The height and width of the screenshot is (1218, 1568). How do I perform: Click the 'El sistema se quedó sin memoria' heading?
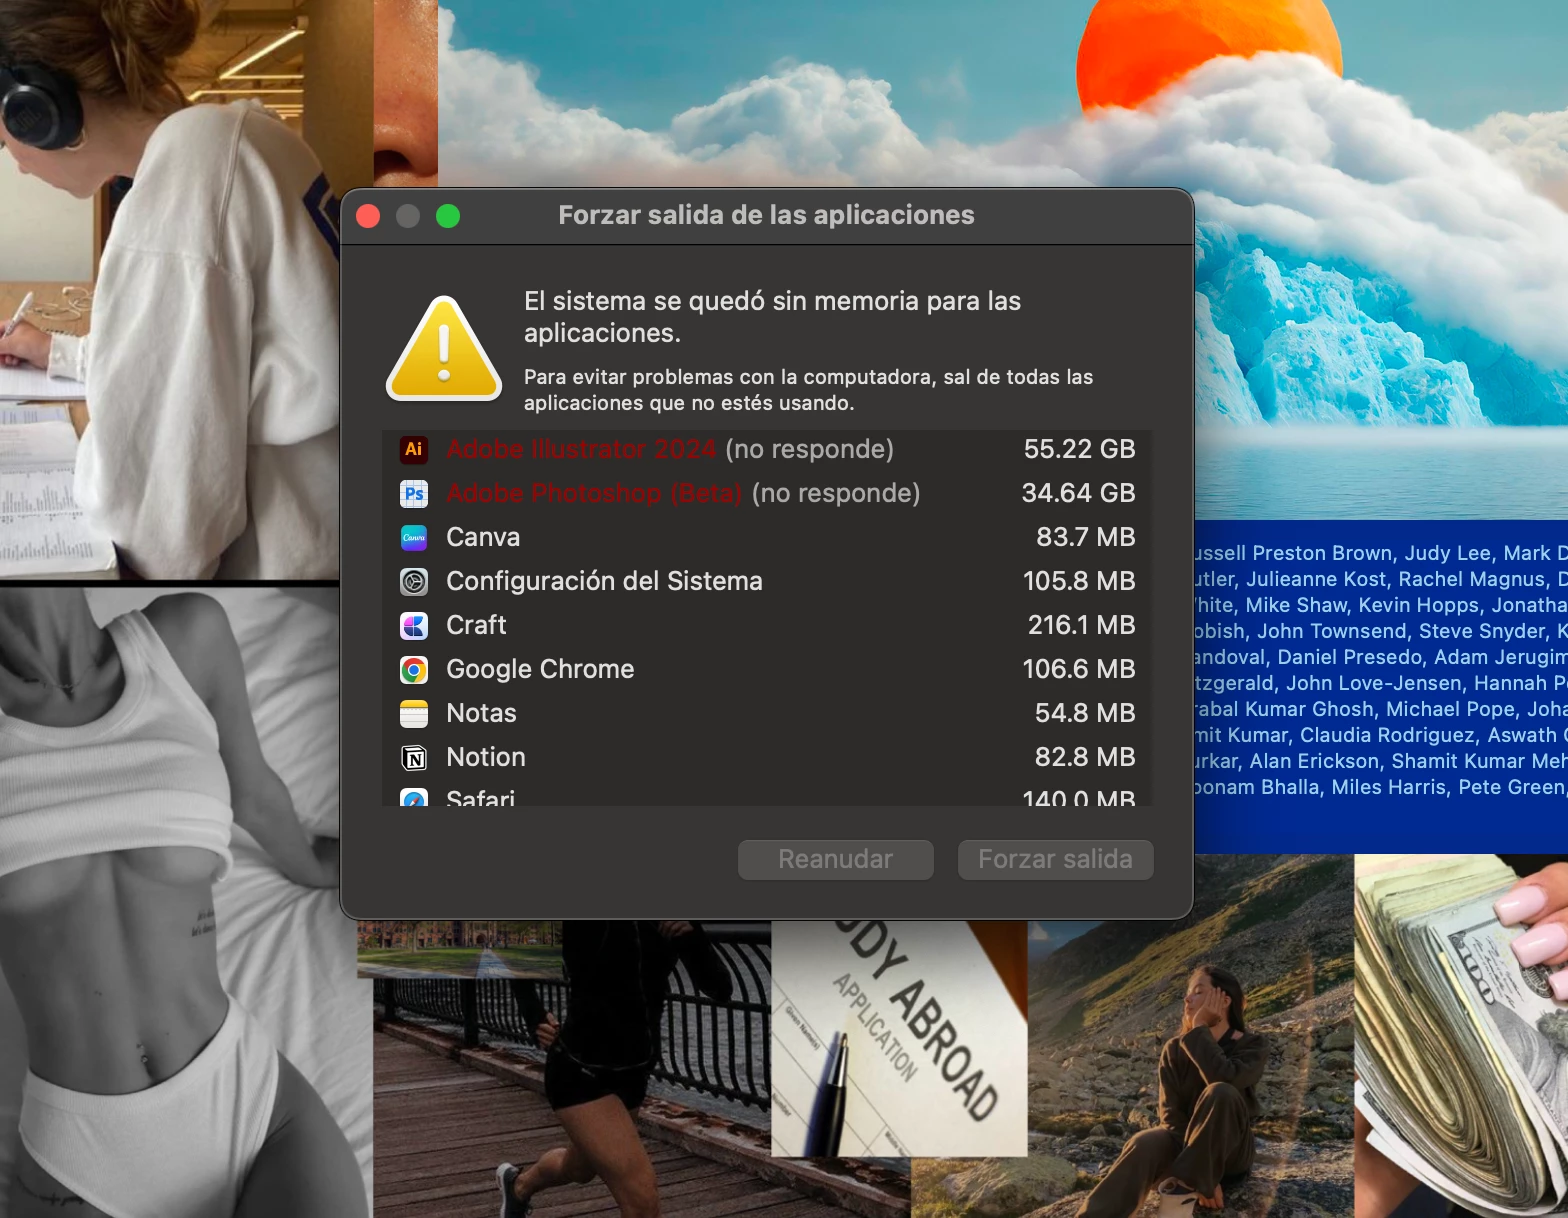tap(772, 317)
